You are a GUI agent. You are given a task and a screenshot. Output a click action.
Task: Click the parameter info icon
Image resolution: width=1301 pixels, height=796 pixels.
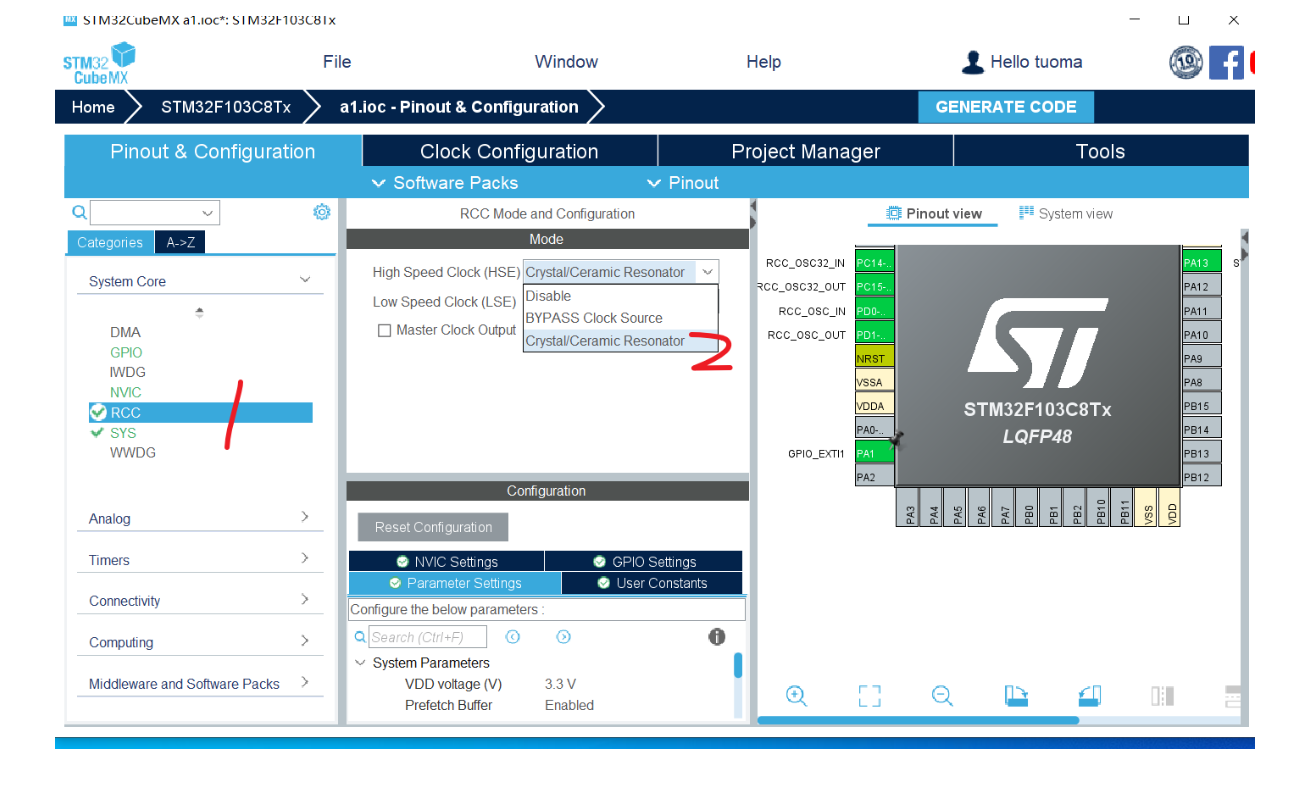coord(717,636)
